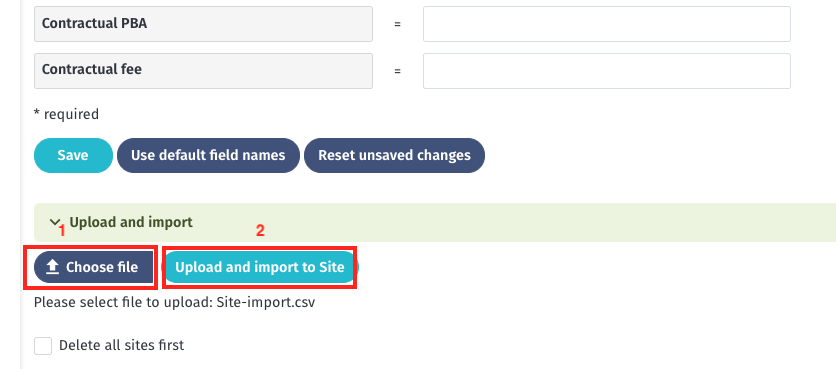Click the upload arrow icon on Choose file
836x369 pixels.
click(52, 267)
